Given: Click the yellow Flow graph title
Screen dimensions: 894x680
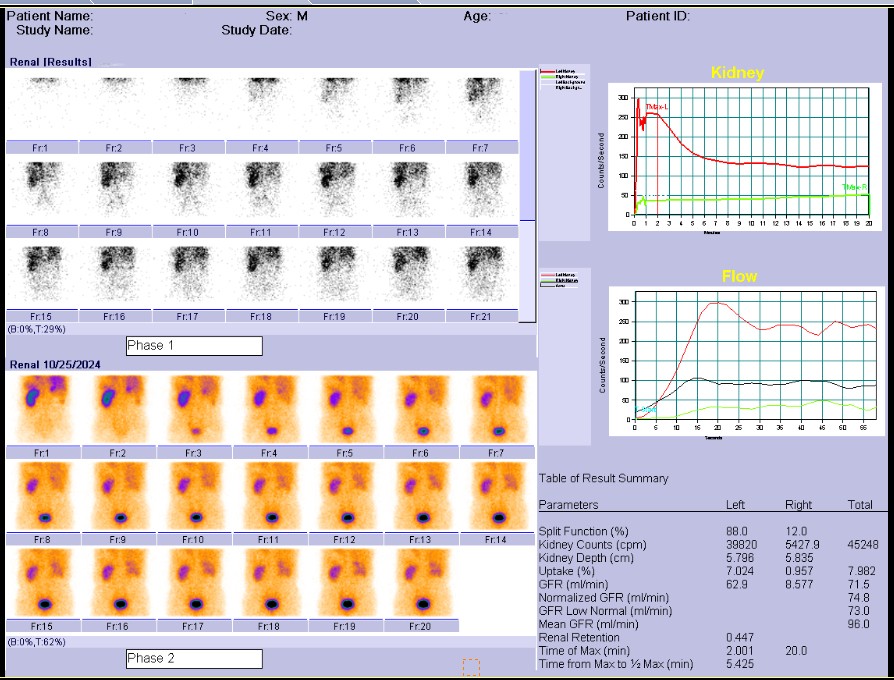Looking at the screenshot, I should tap(739, 276).
